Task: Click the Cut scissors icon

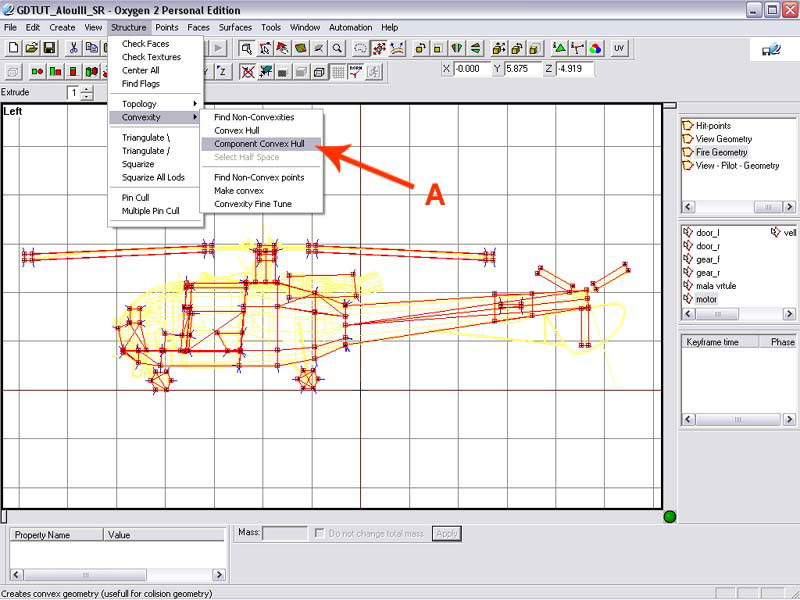Action: [x=74, y=48]
